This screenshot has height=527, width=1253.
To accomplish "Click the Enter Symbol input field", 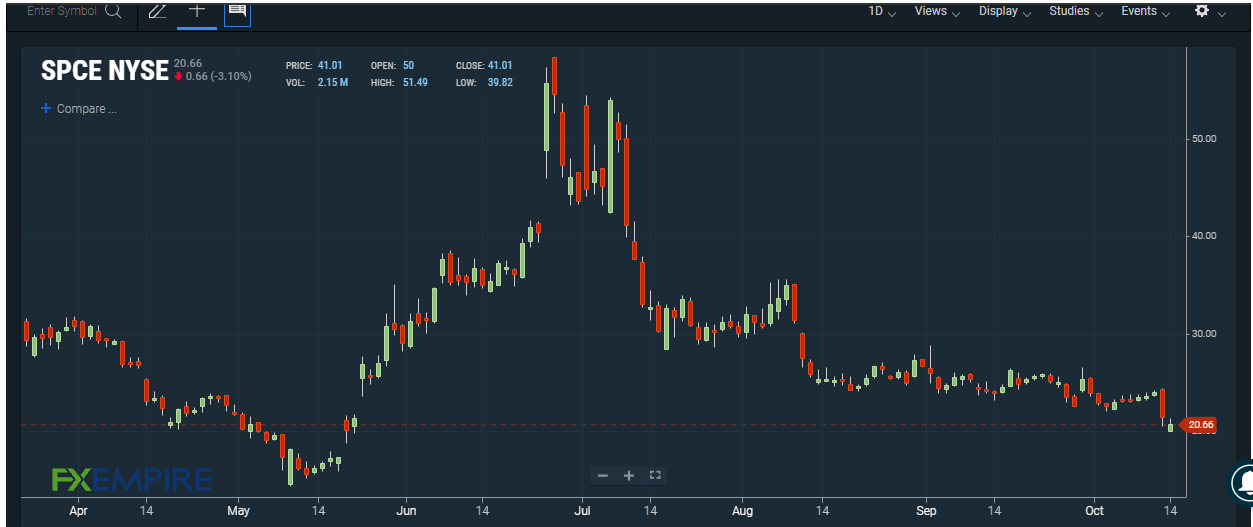I will (62, 11).
